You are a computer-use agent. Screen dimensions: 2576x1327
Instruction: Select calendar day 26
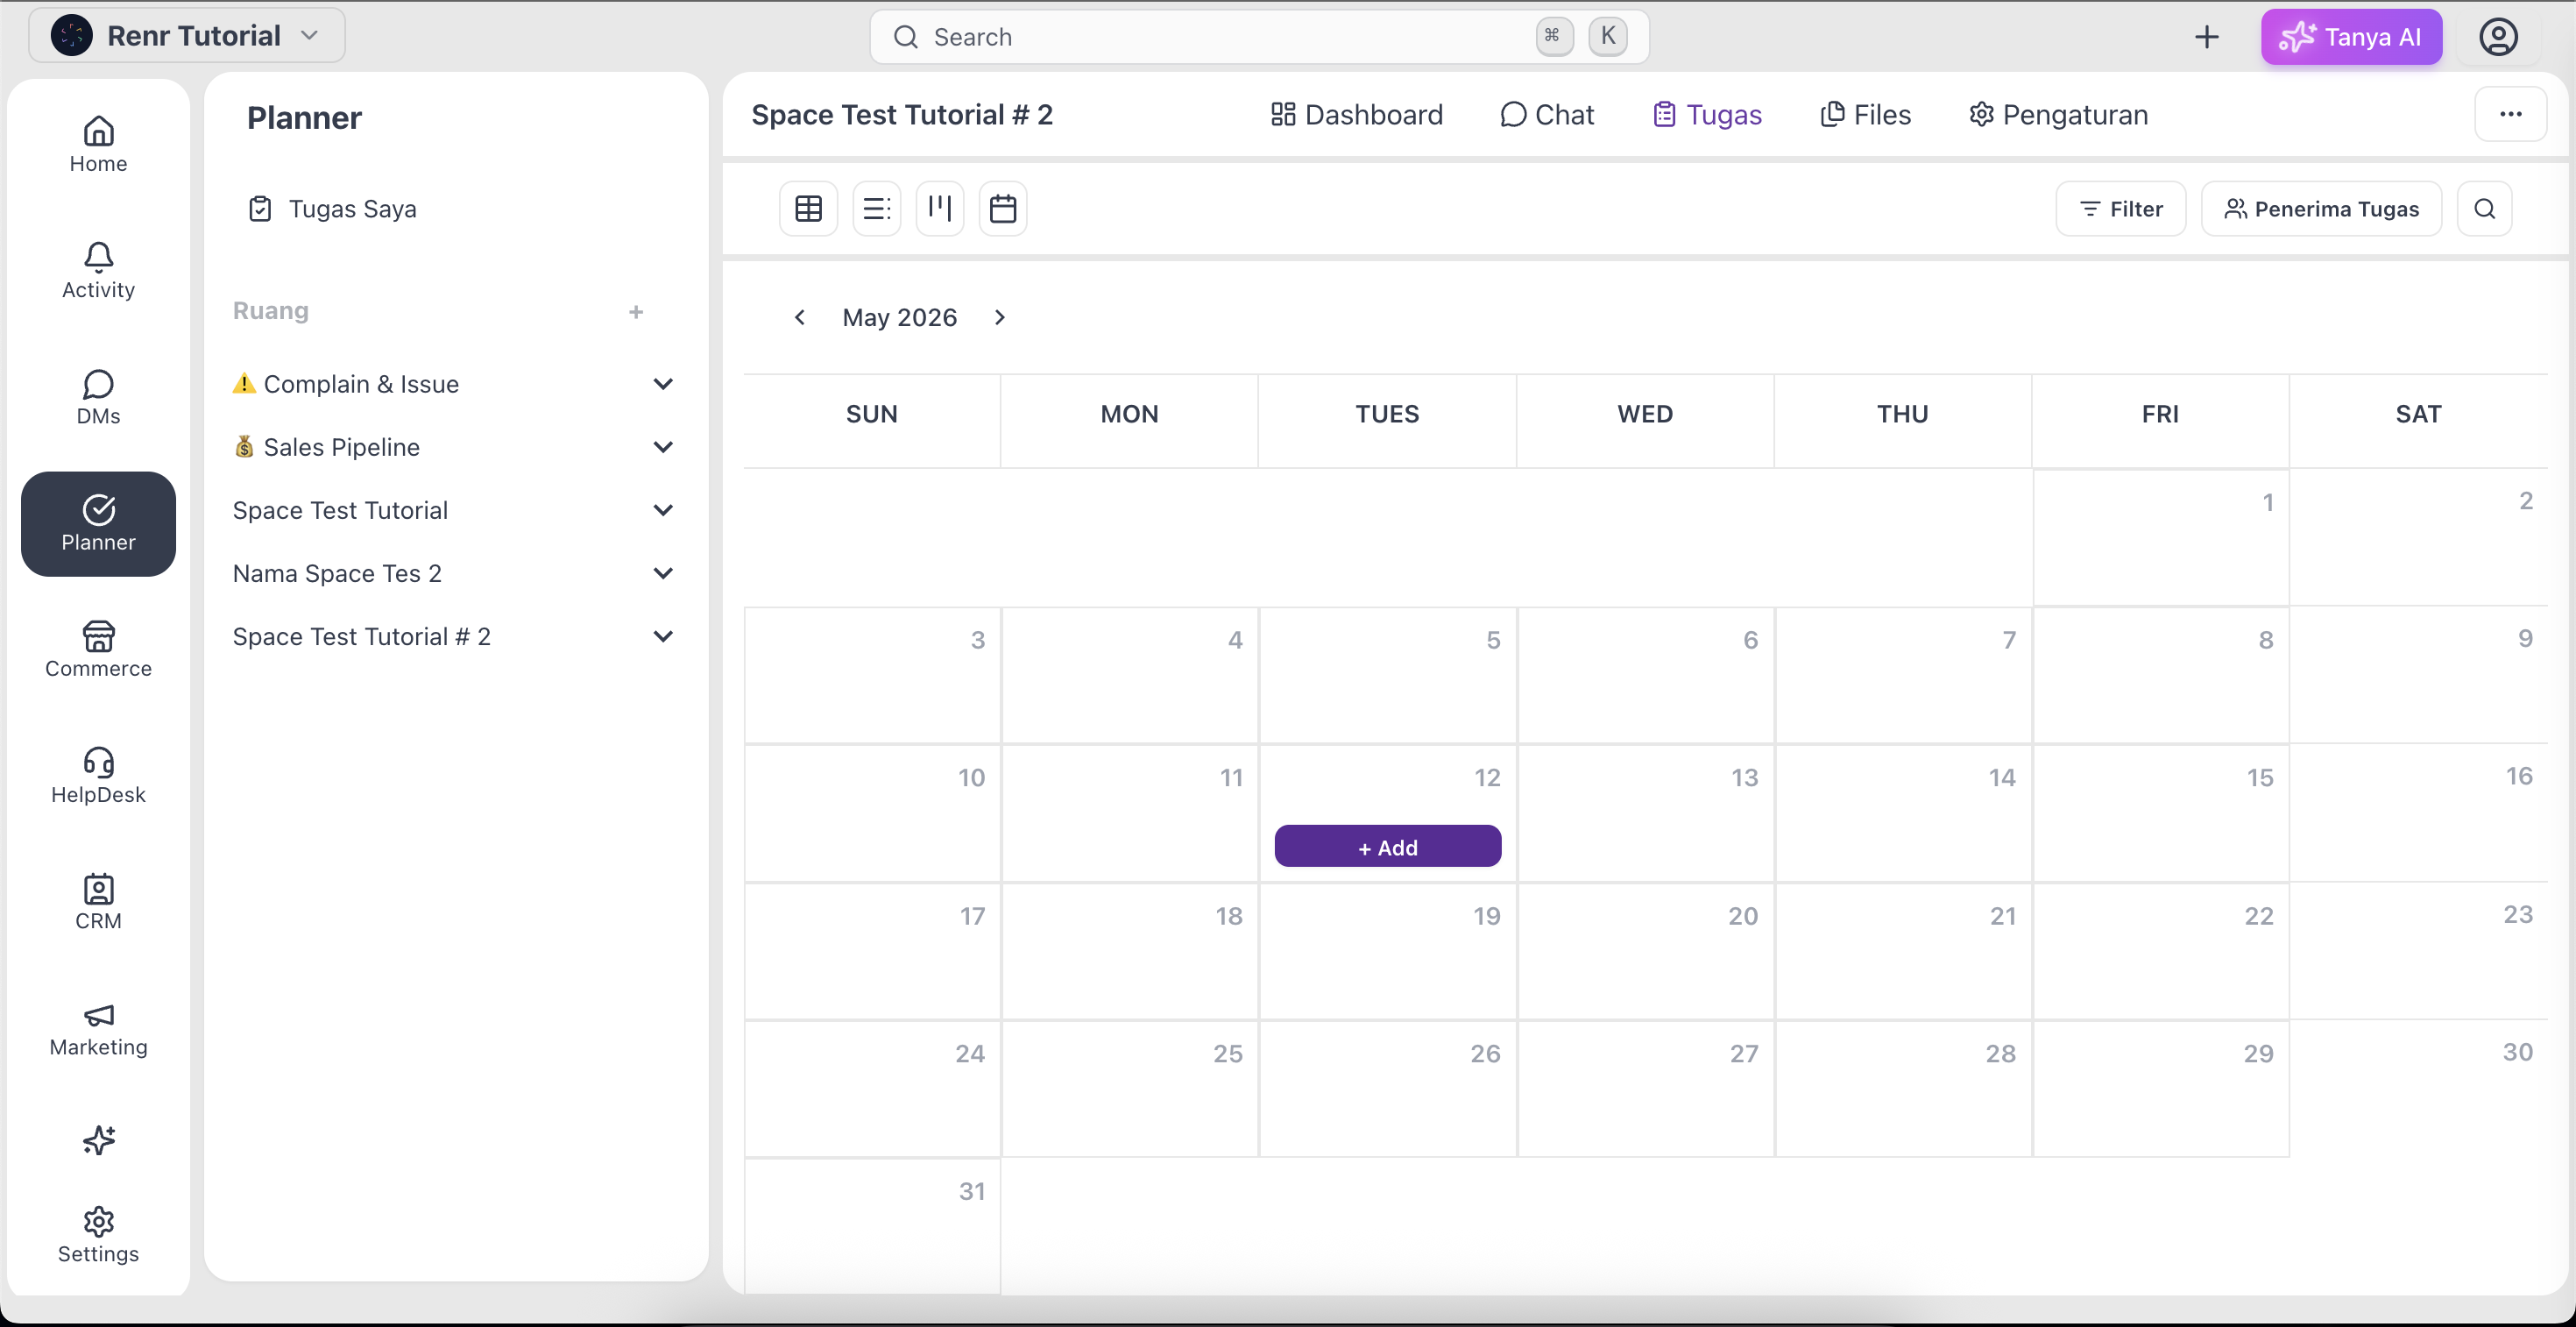pyautogui.click(x=1387, y=1089)
